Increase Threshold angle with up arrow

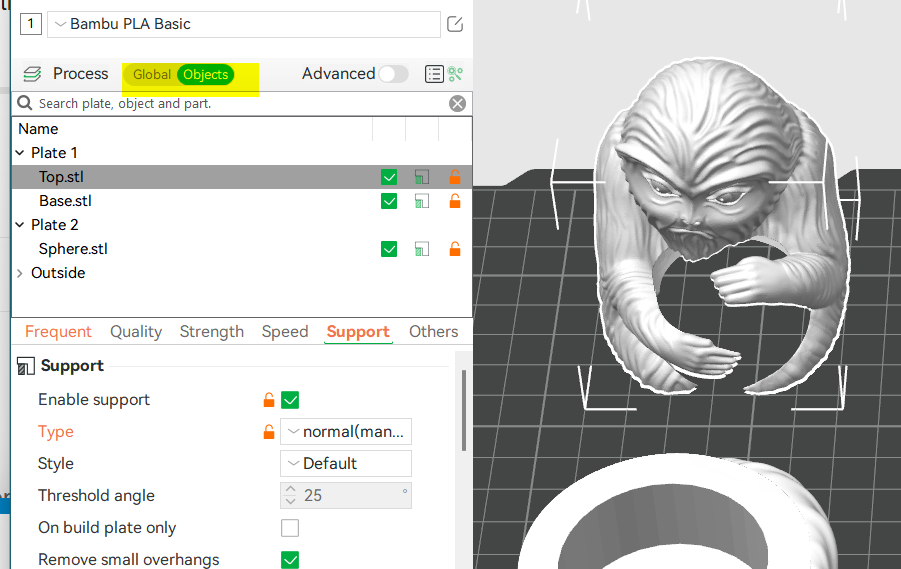(x=291, y=490)
